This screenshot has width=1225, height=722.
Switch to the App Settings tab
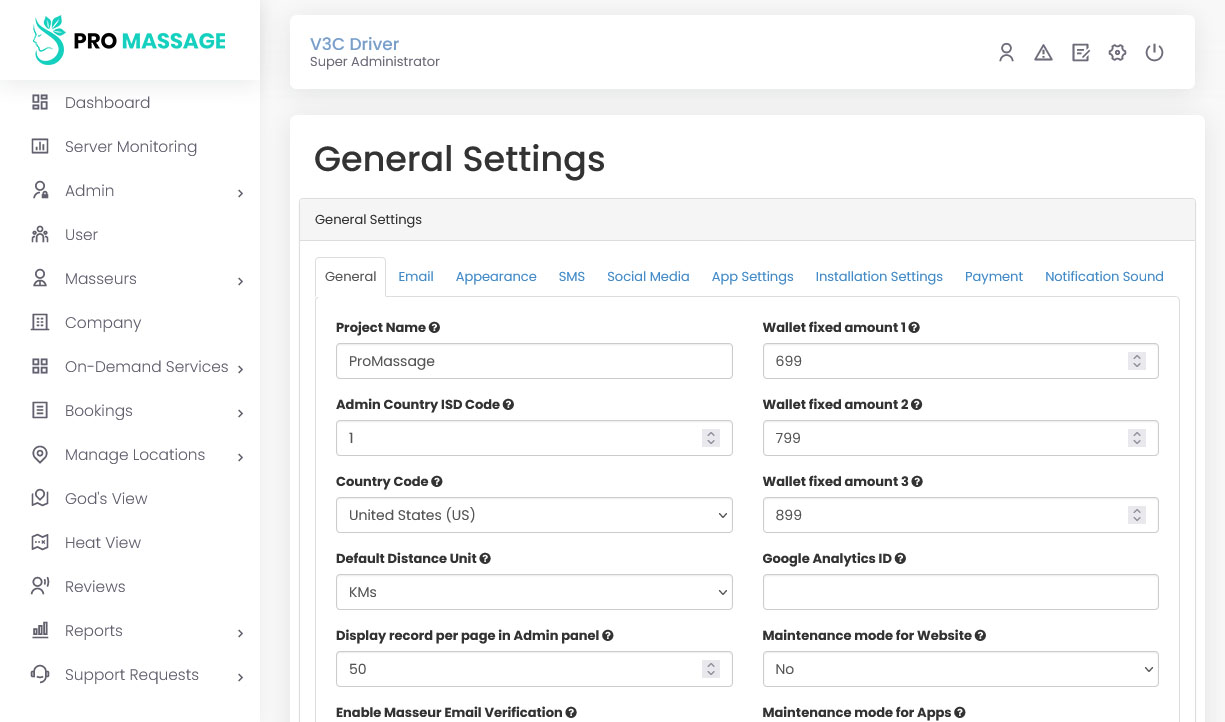pyautogui.click(x=753, y=277)
